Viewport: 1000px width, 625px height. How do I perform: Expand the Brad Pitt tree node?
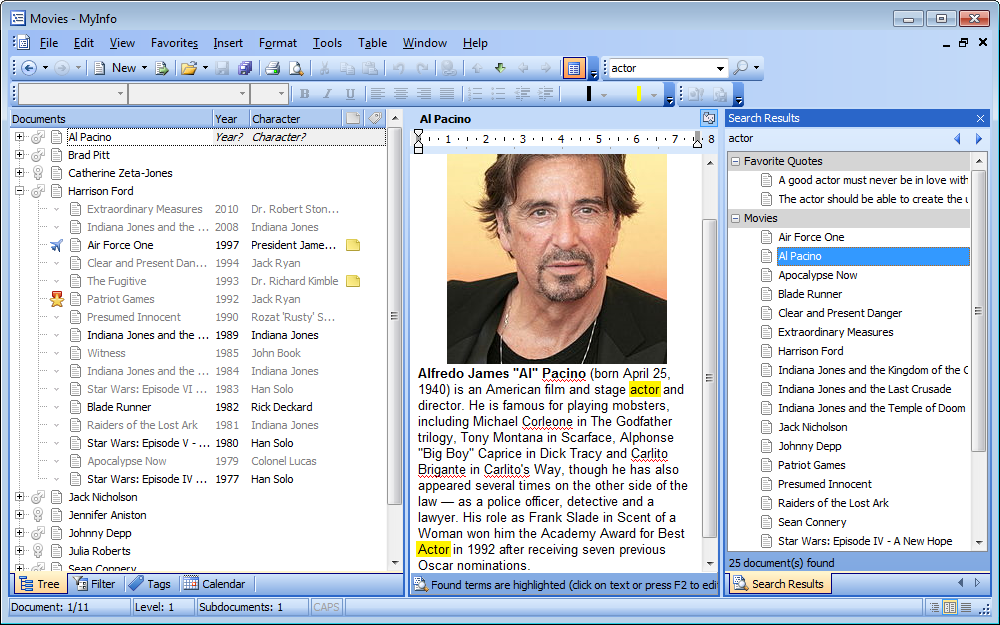pyautogui.click(x=19, y=155)
